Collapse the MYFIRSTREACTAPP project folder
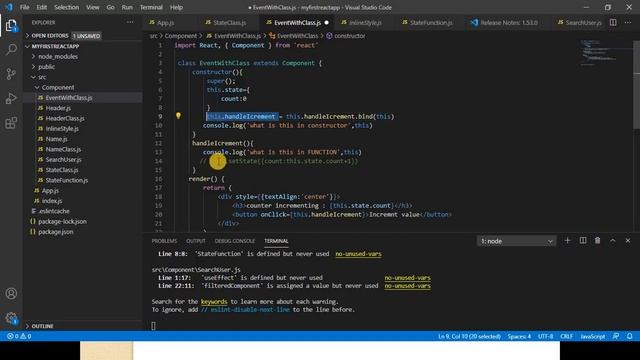This screenshot has height=360, width=640. [x=56, y=47]
